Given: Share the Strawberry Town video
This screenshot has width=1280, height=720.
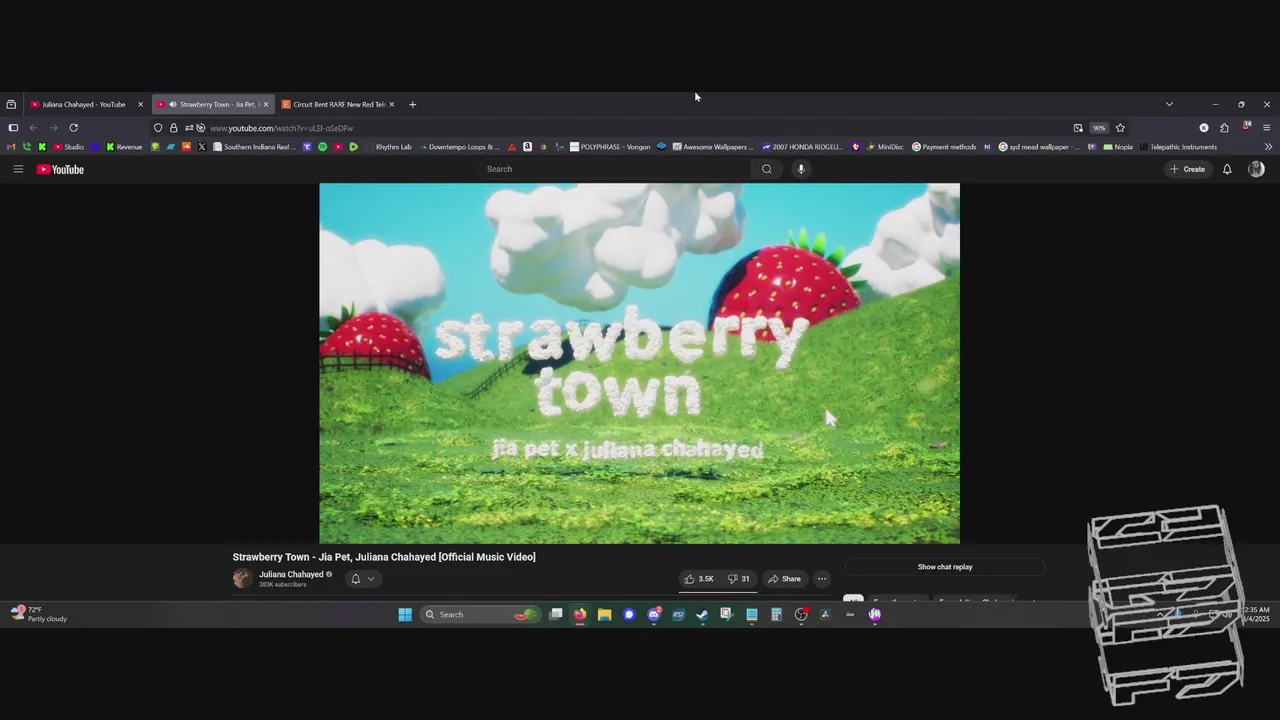Looking at the screenshot, I should [785, 579].
